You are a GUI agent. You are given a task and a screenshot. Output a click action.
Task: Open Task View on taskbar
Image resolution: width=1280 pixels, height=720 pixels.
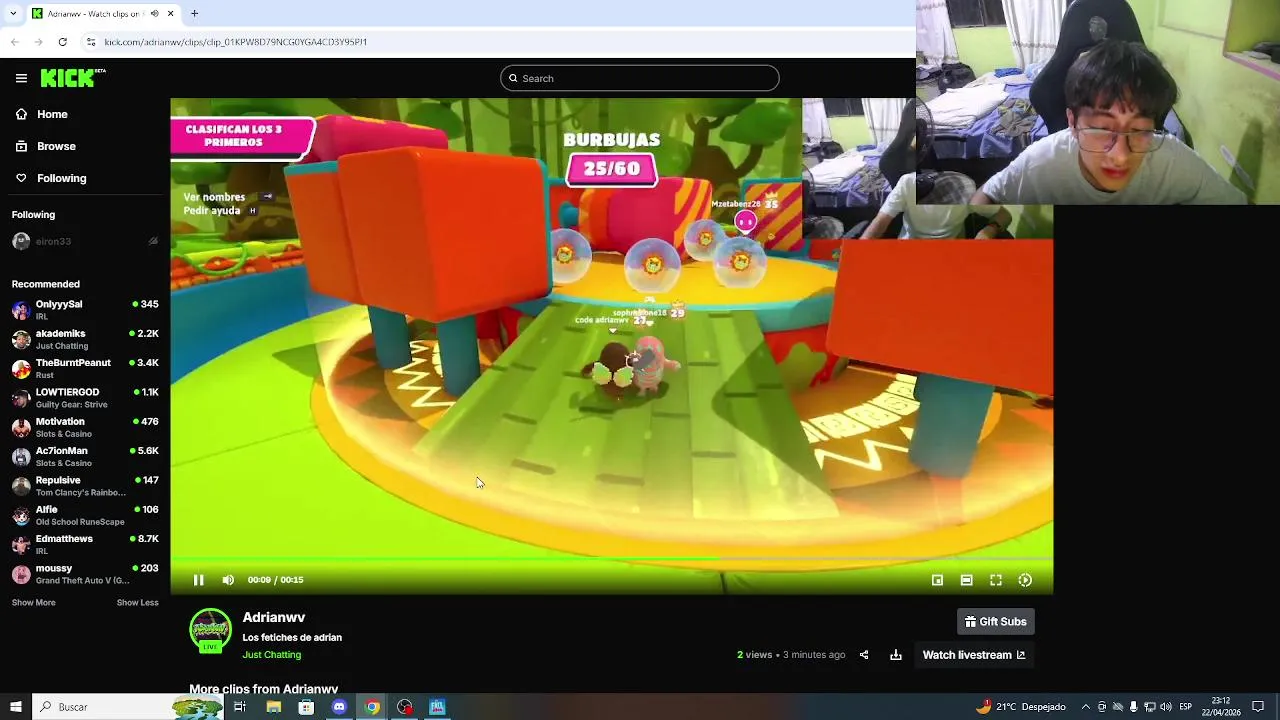(240, 707)
